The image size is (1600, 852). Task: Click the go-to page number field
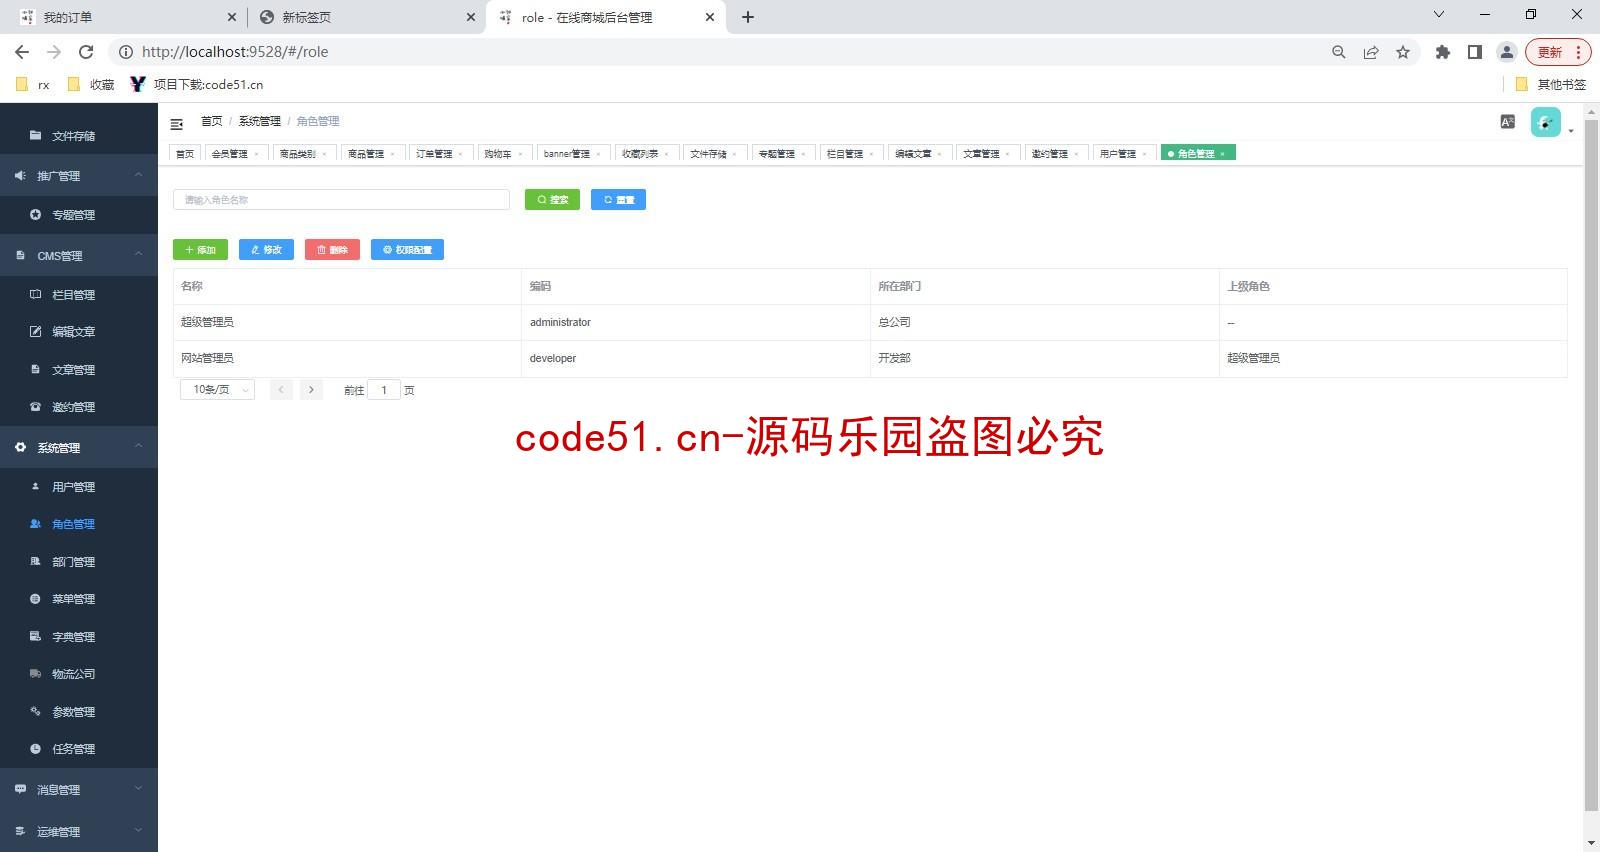point(384,390)
